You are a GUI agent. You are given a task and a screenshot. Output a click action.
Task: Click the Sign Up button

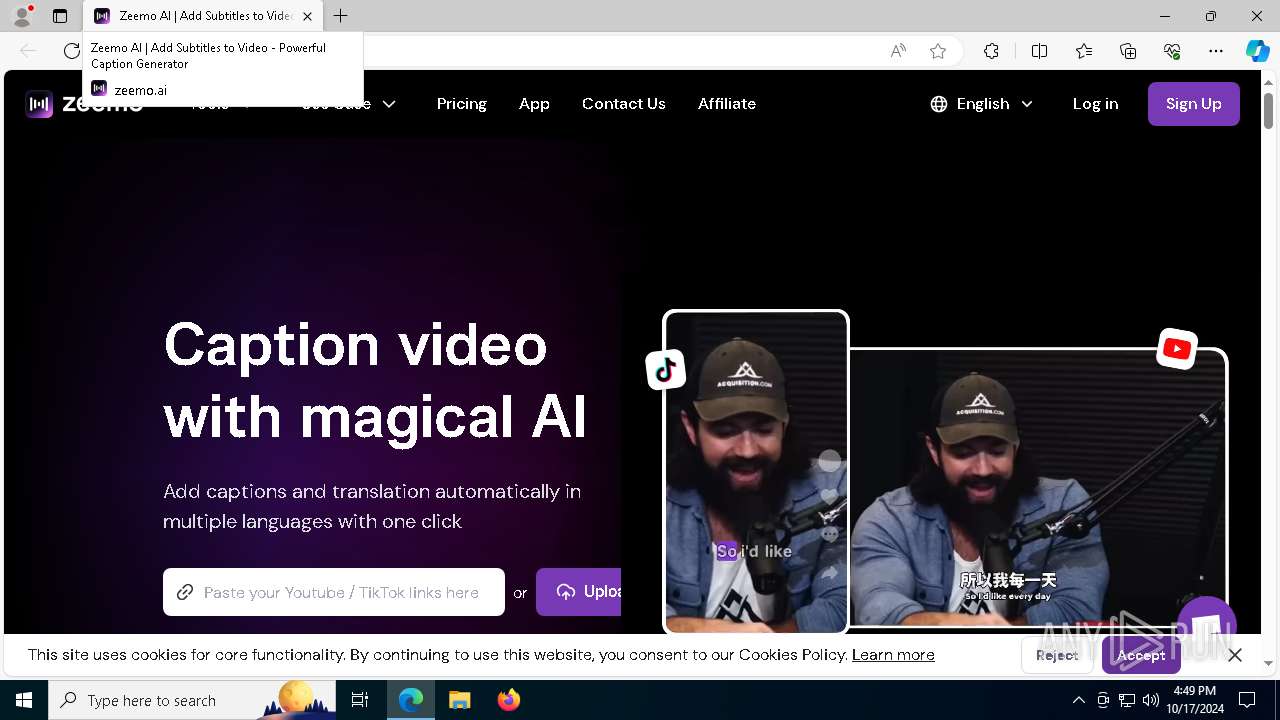point(1194,104)
